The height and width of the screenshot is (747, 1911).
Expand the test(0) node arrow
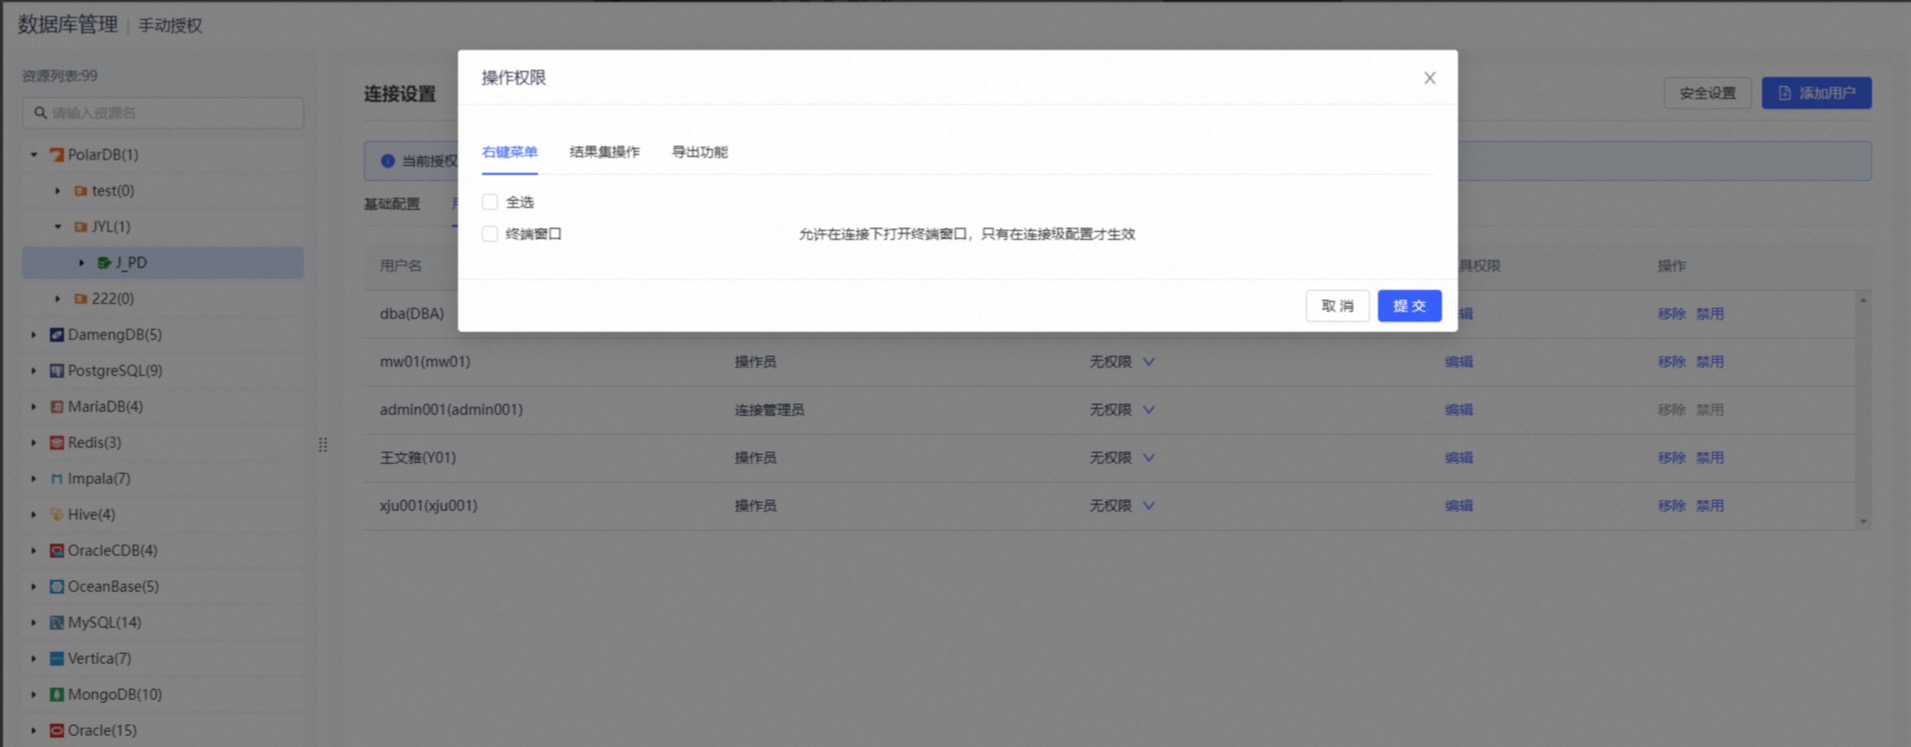[x=58, y=191]
